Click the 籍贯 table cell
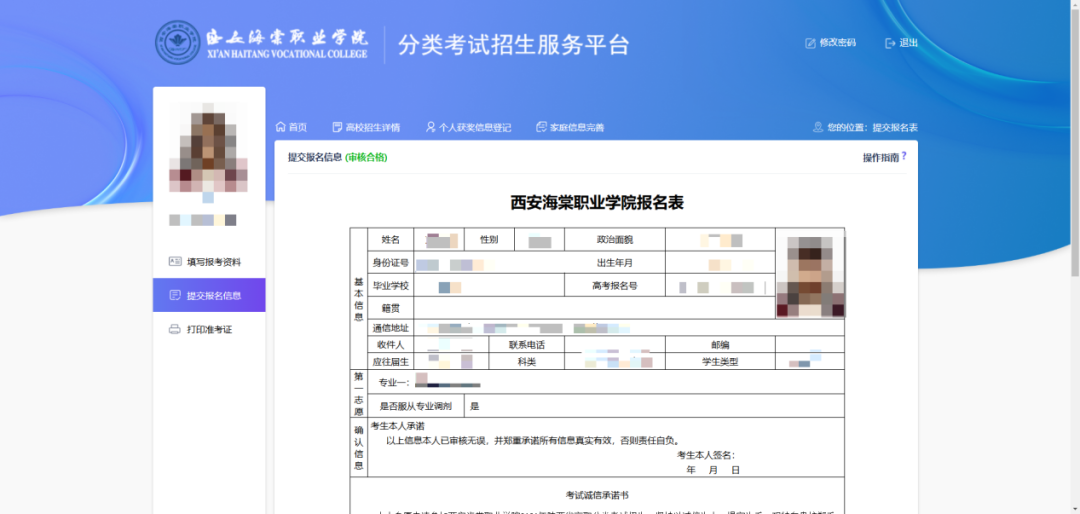Image resolution: width=1080 pixels, height=514 pixels. coord(391,307)
